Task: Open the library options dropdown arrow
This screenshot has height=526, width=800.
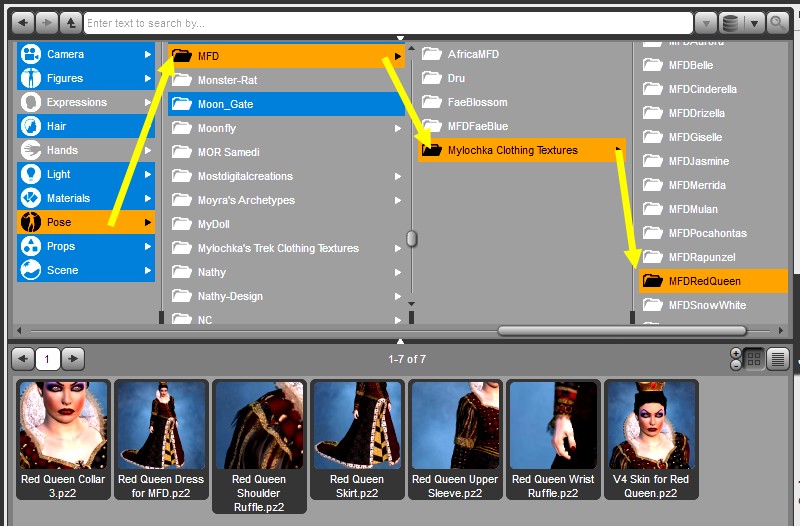Action: (x=754, y=23)
